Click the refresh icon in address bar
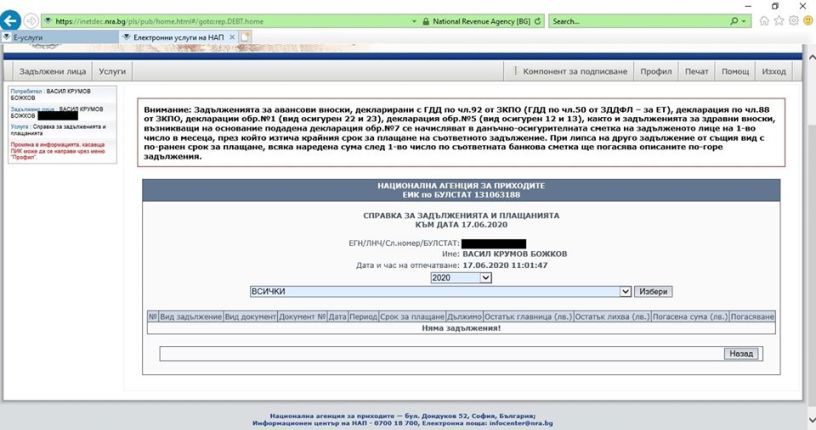 [539, 20]
